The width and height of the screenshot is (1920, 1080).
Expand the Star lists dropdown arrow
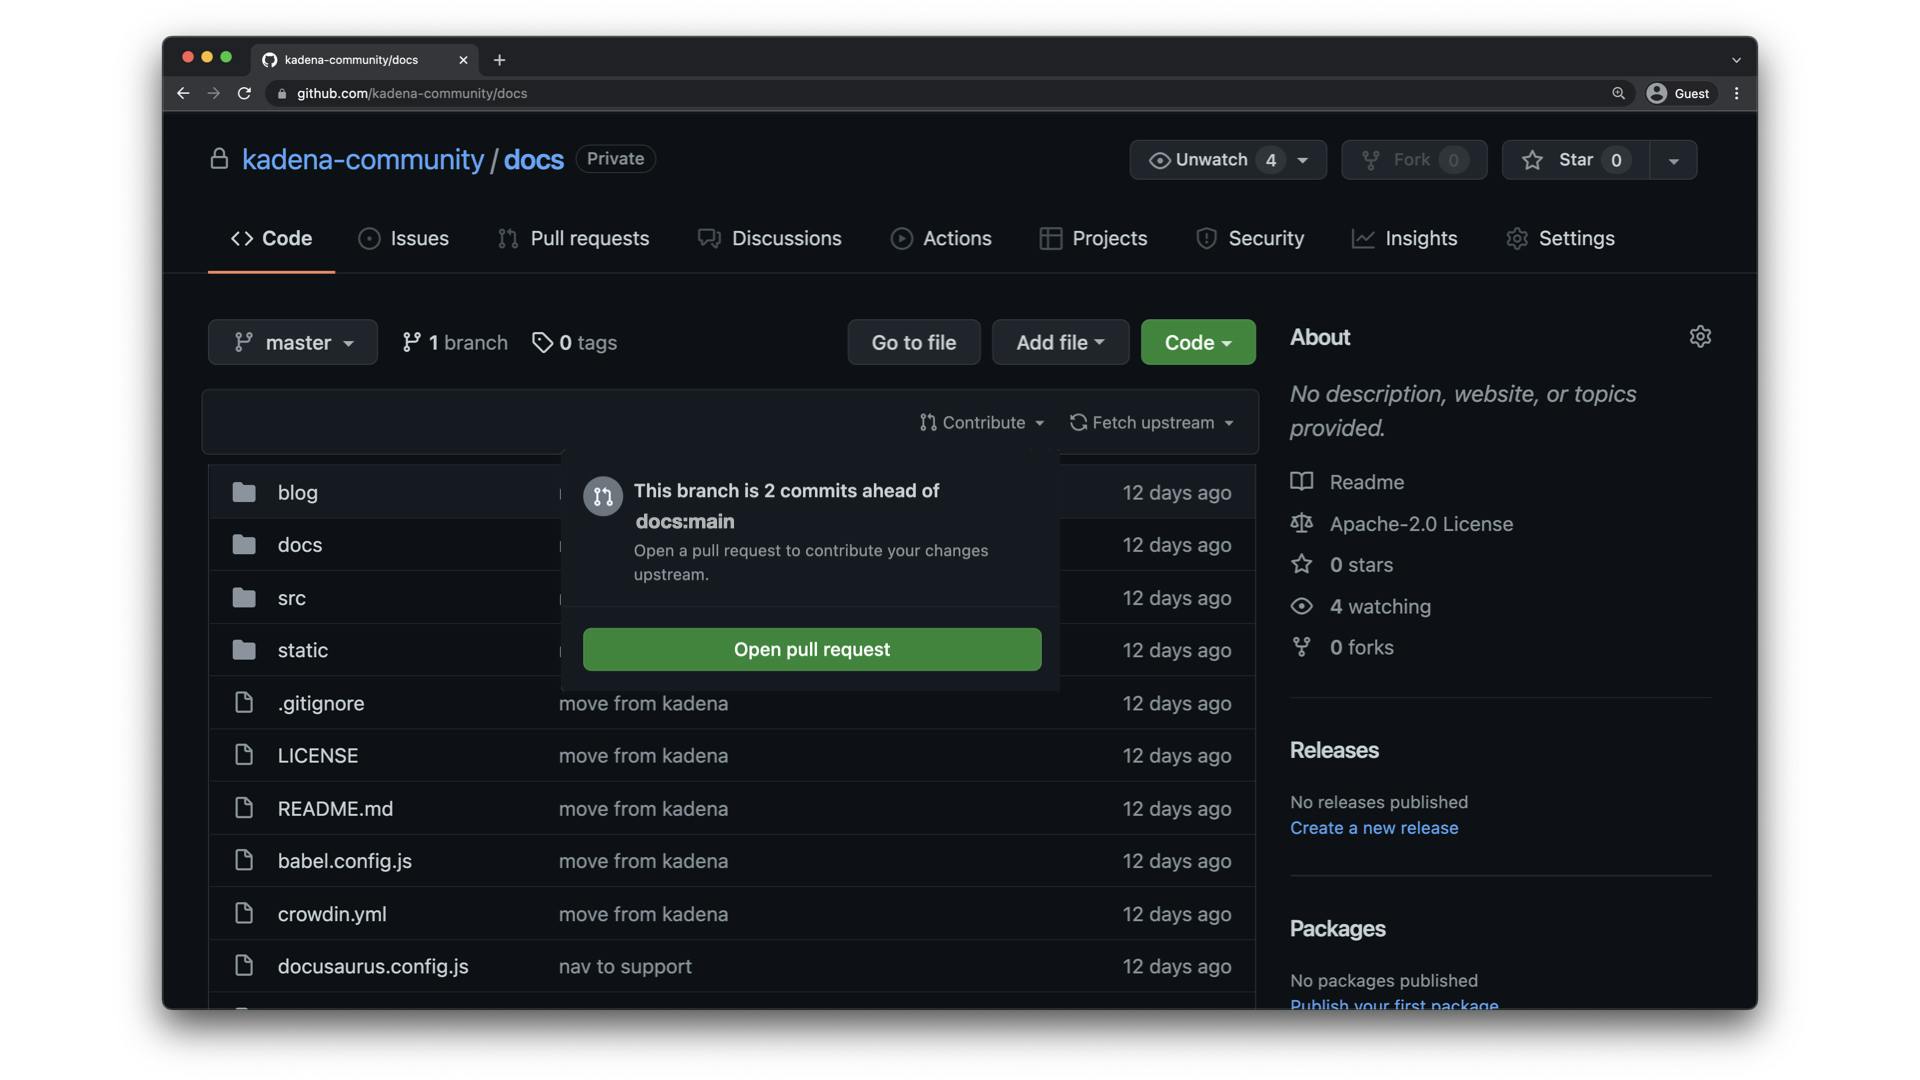coord(1673,160)
